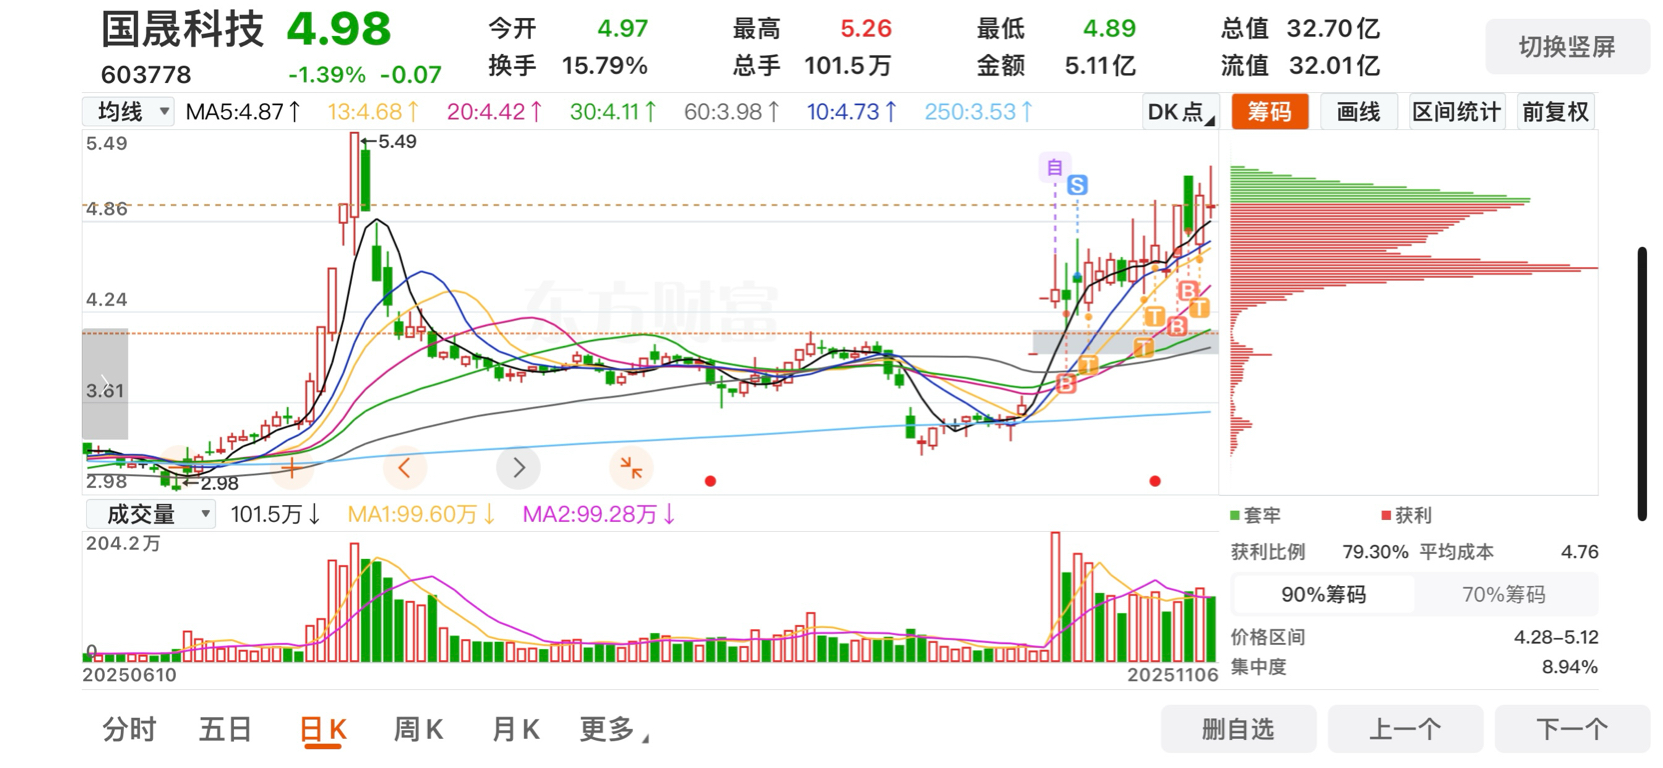
Task: Tap the 集中度 8.94% value
Action: (x=1570, y=667)
